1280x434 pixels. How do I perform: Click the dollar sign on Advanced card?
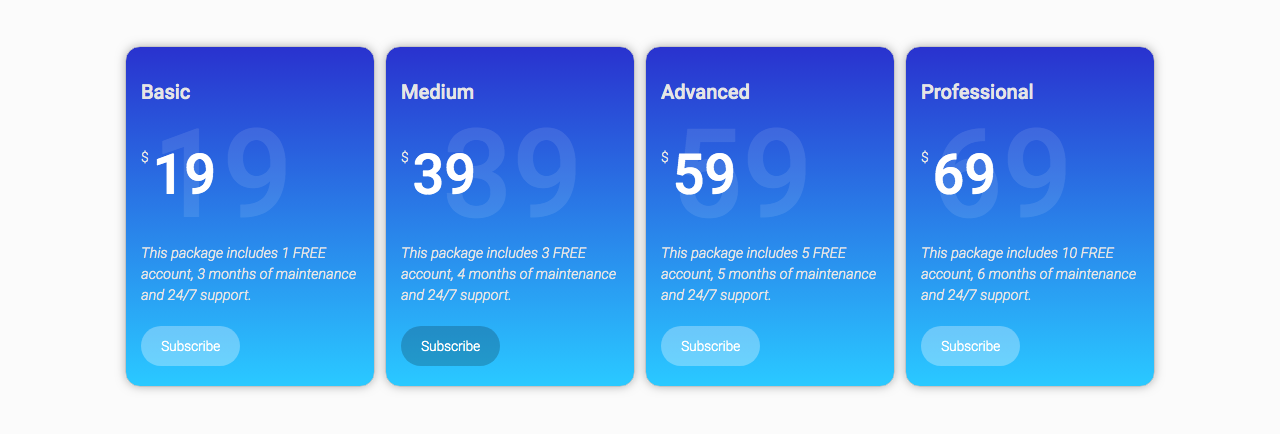[x=665, y=157]
